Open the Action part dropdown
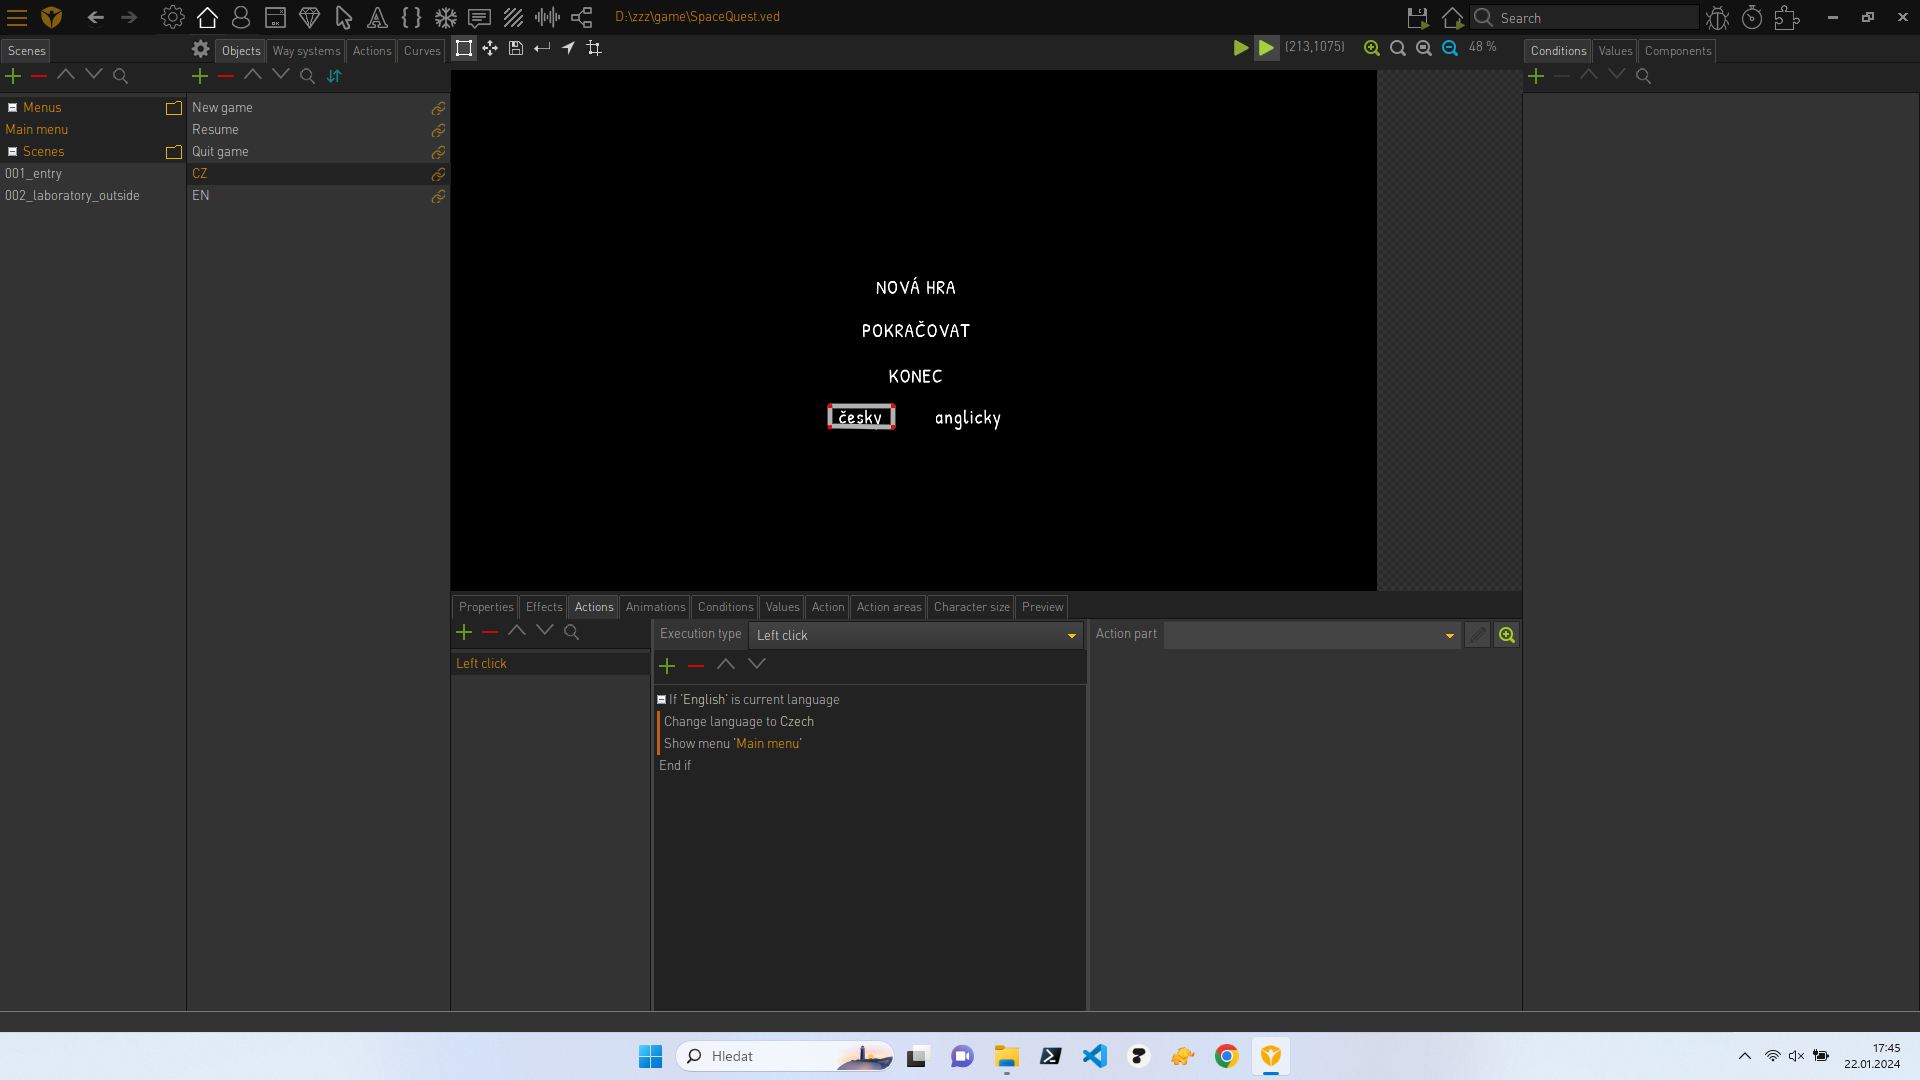The width and height of the screenshot is (1920, 1080). pyautogui.click(x=1310, y=635)
